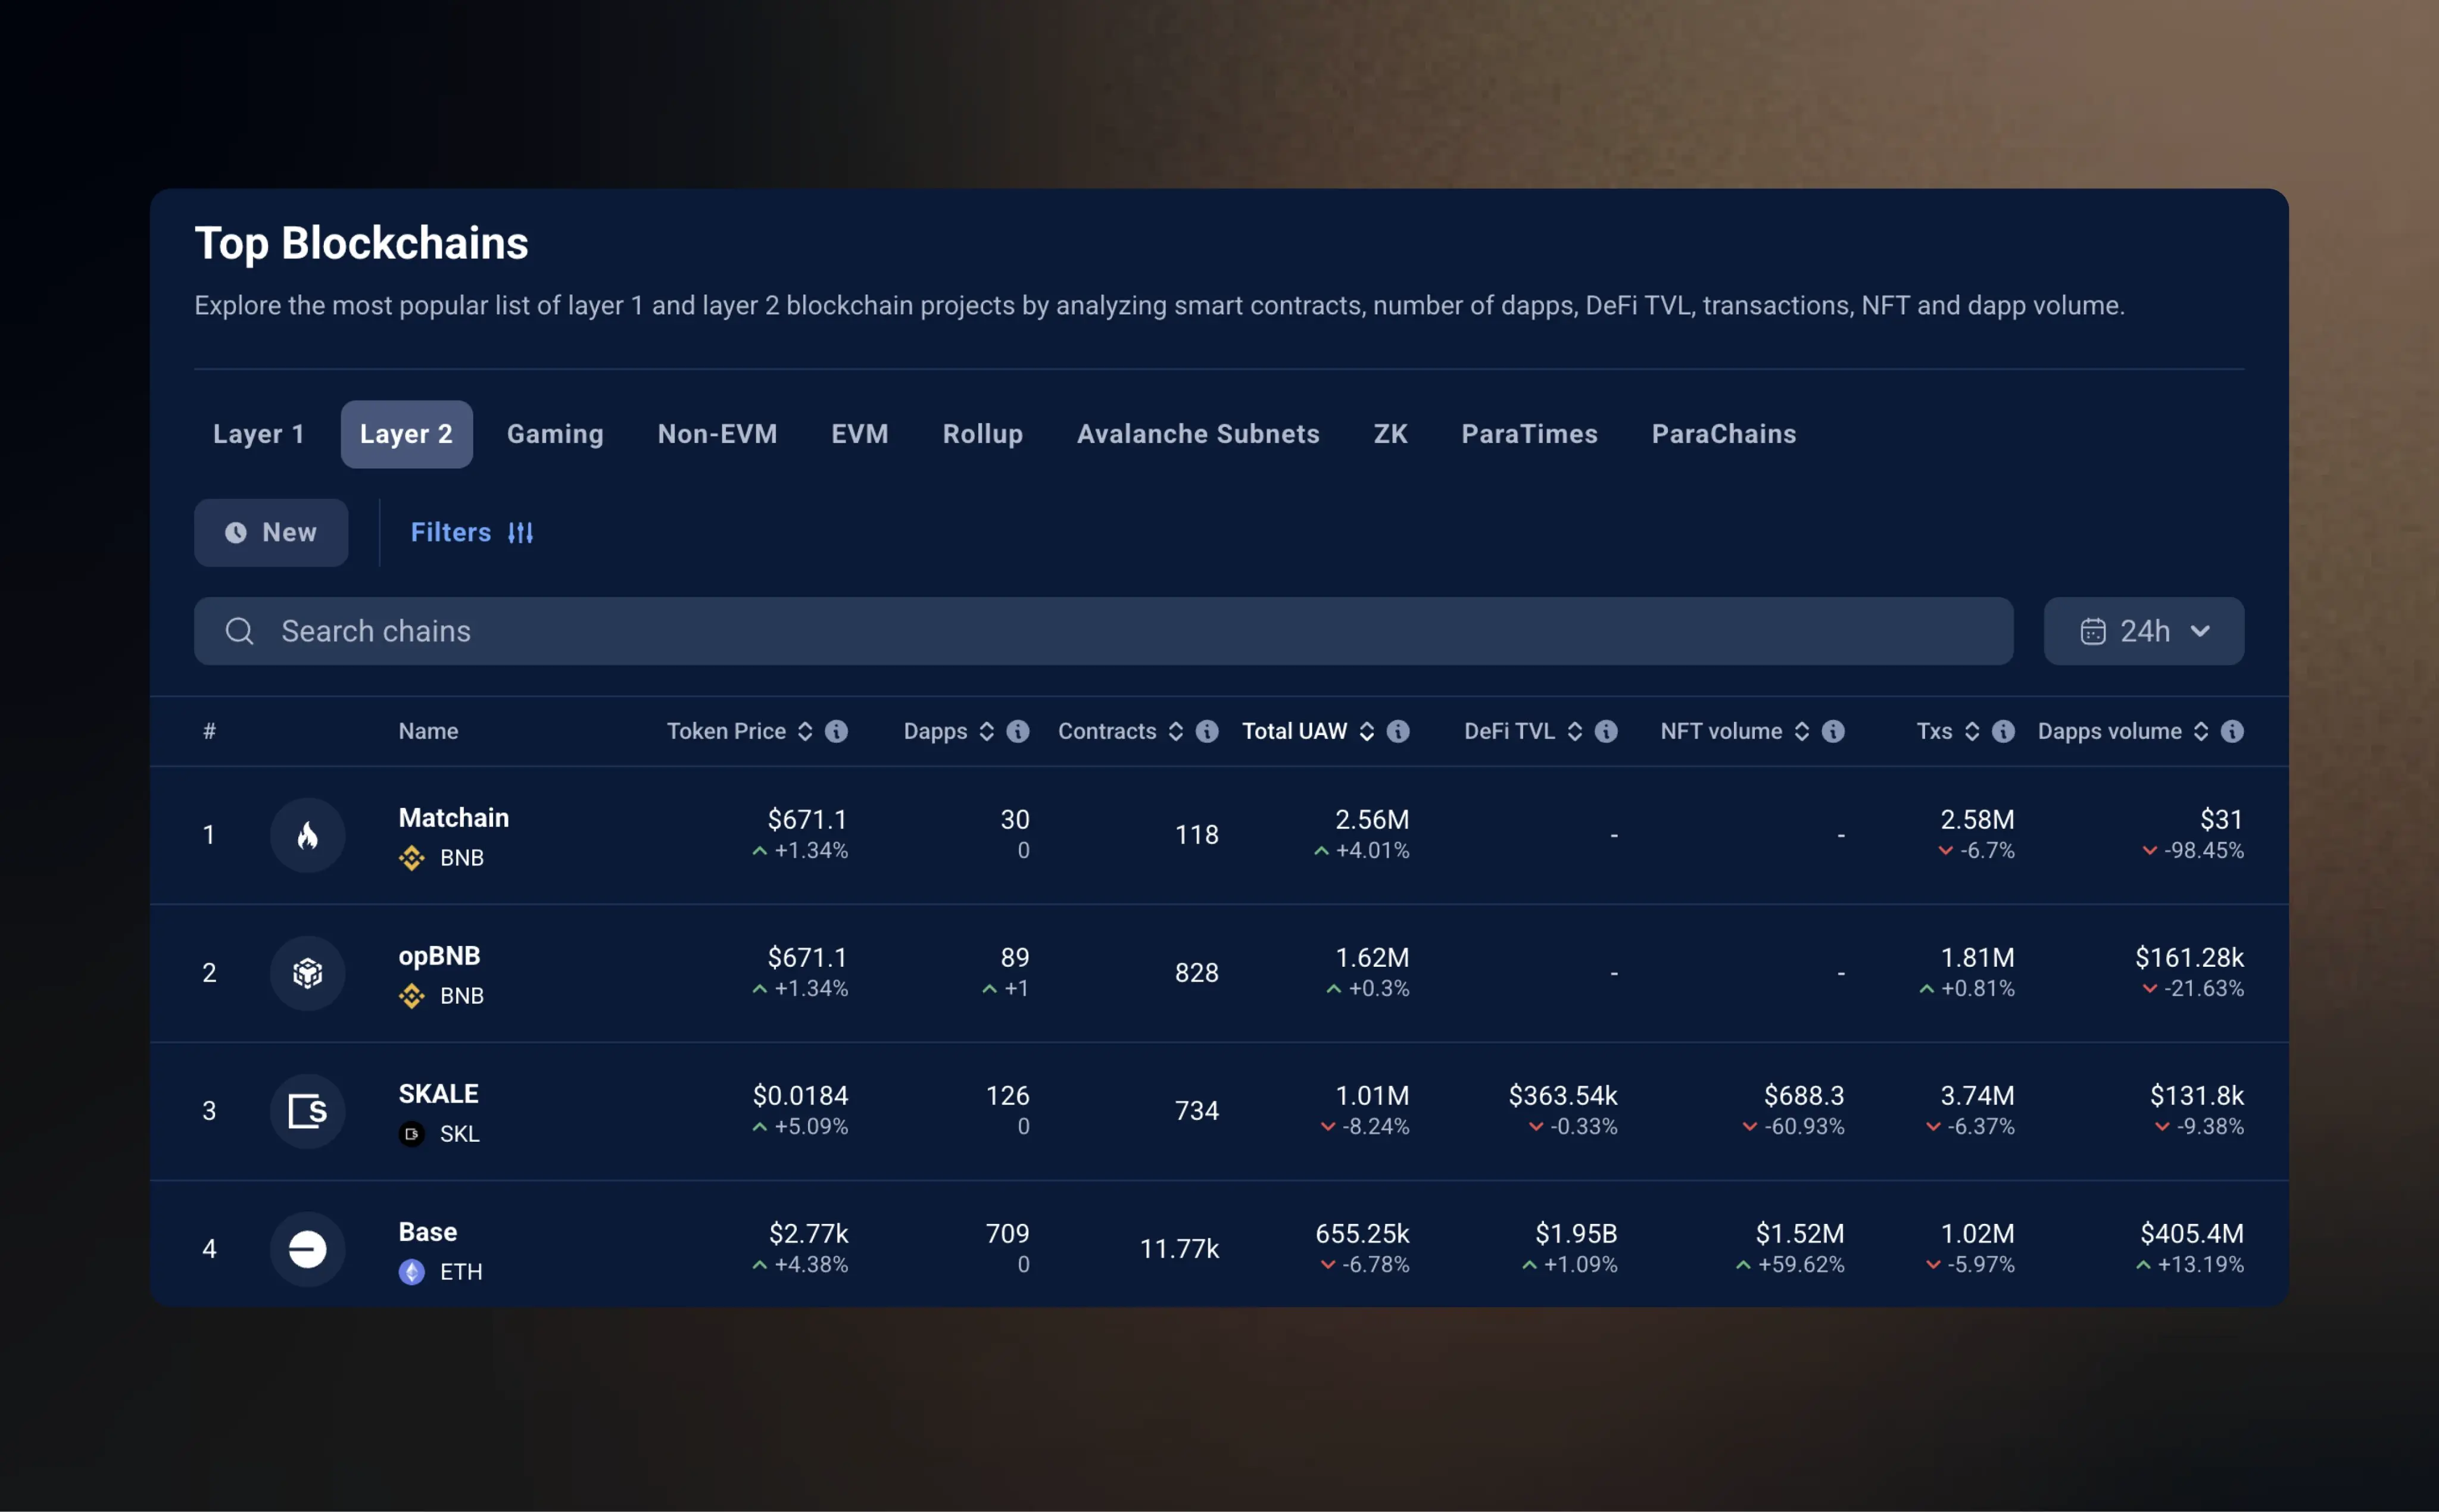Switch to the ZK tab
This screenshot has width=2439, height=1512.
(1390, 434)
